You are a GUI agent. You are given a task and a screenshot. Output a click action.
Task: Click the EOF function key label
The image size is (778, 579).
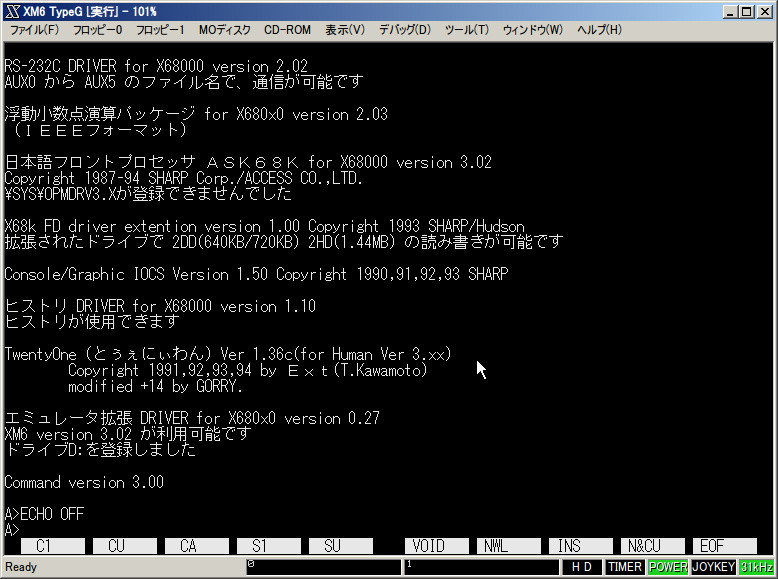(x=724, y=546)
